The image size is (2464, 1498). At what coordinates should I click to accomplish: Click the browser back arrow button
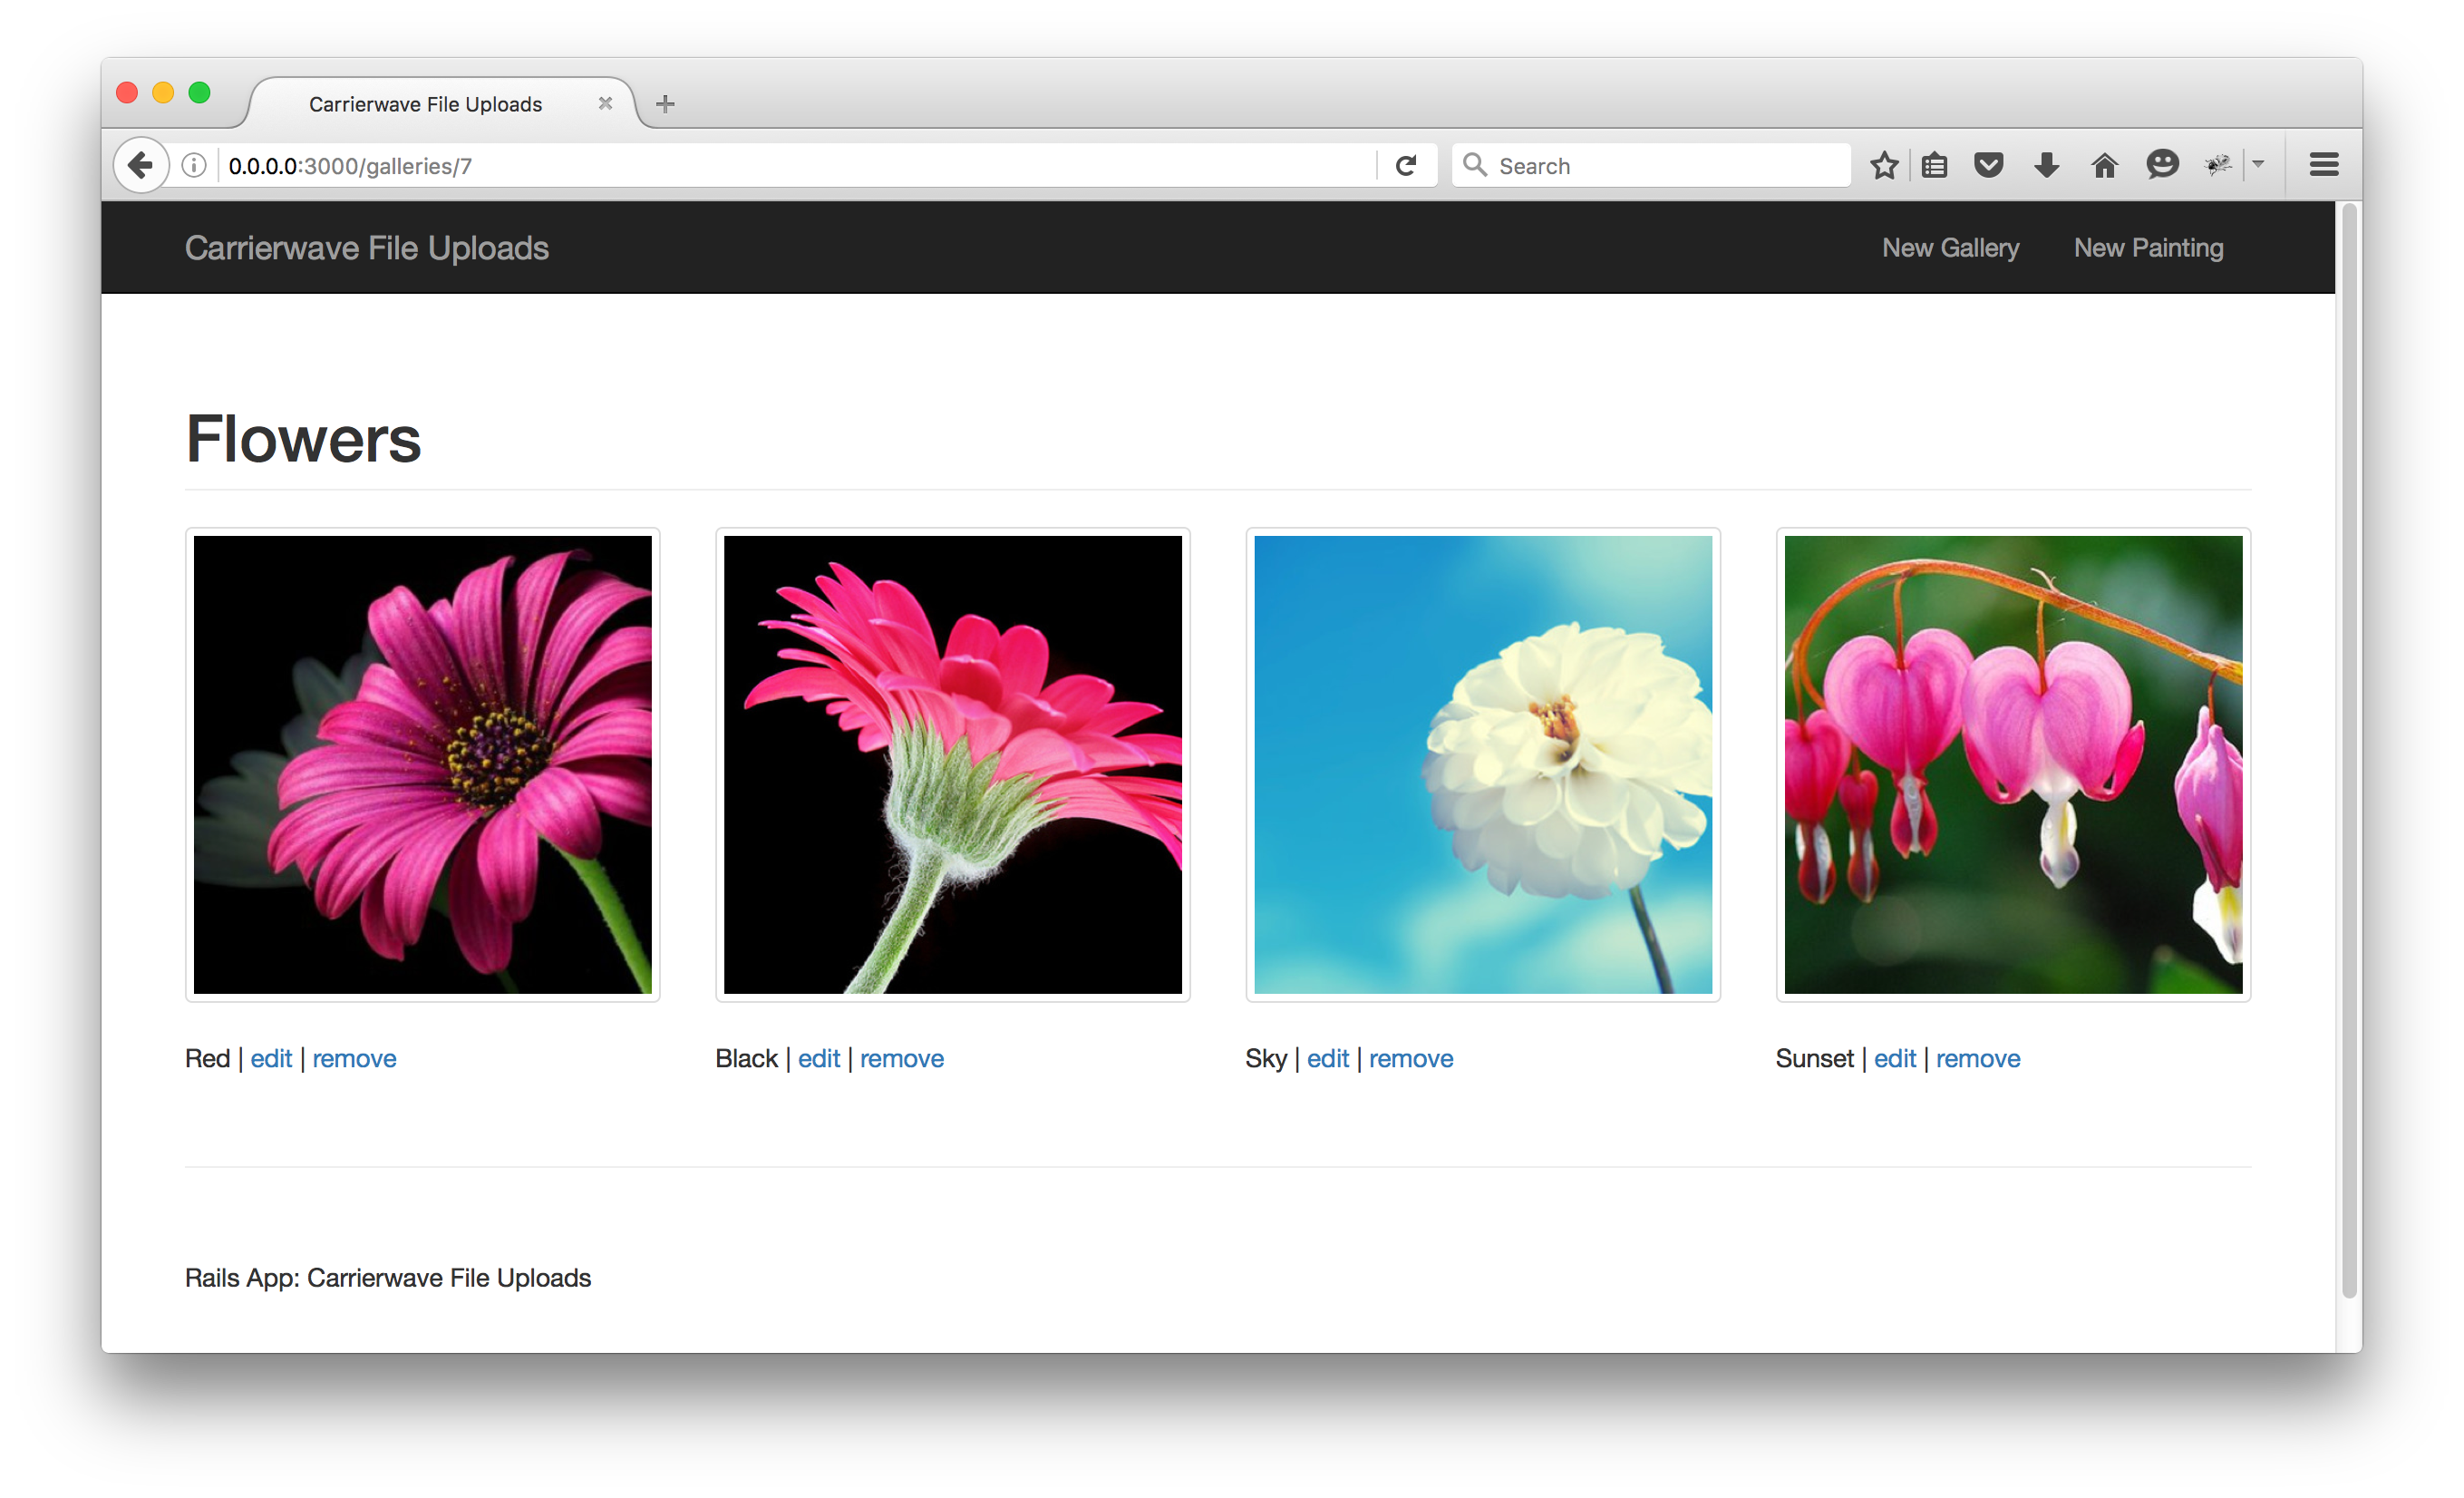point(141,165)
